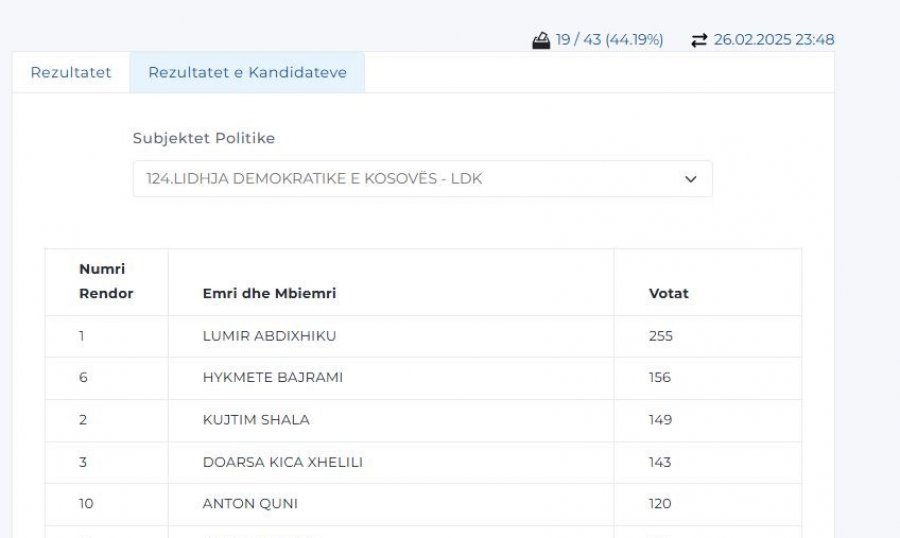Open the Rezultatet e Kandidateve tab
Viewport: 900px width, 538px height.
click(247, 72)
